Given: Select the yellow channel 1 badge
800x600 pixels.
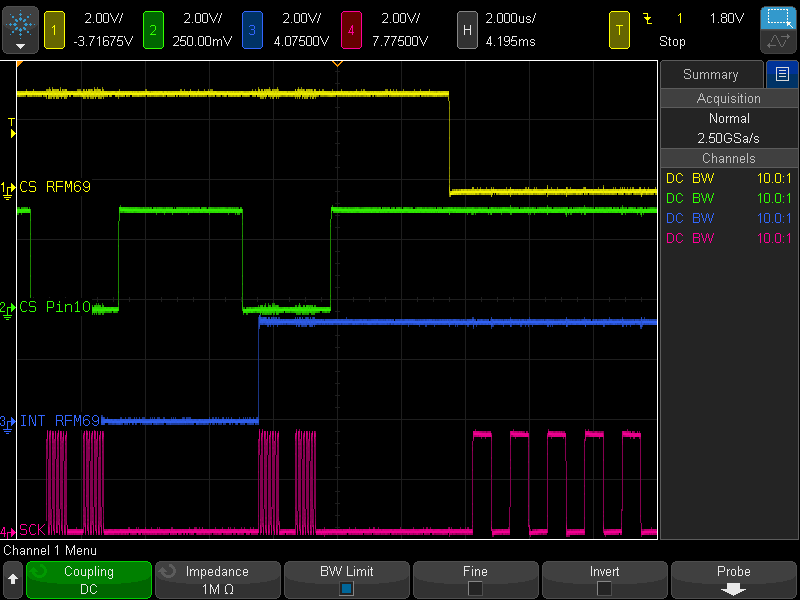Looking at the screenshot, I should click(x=55, y=30).
